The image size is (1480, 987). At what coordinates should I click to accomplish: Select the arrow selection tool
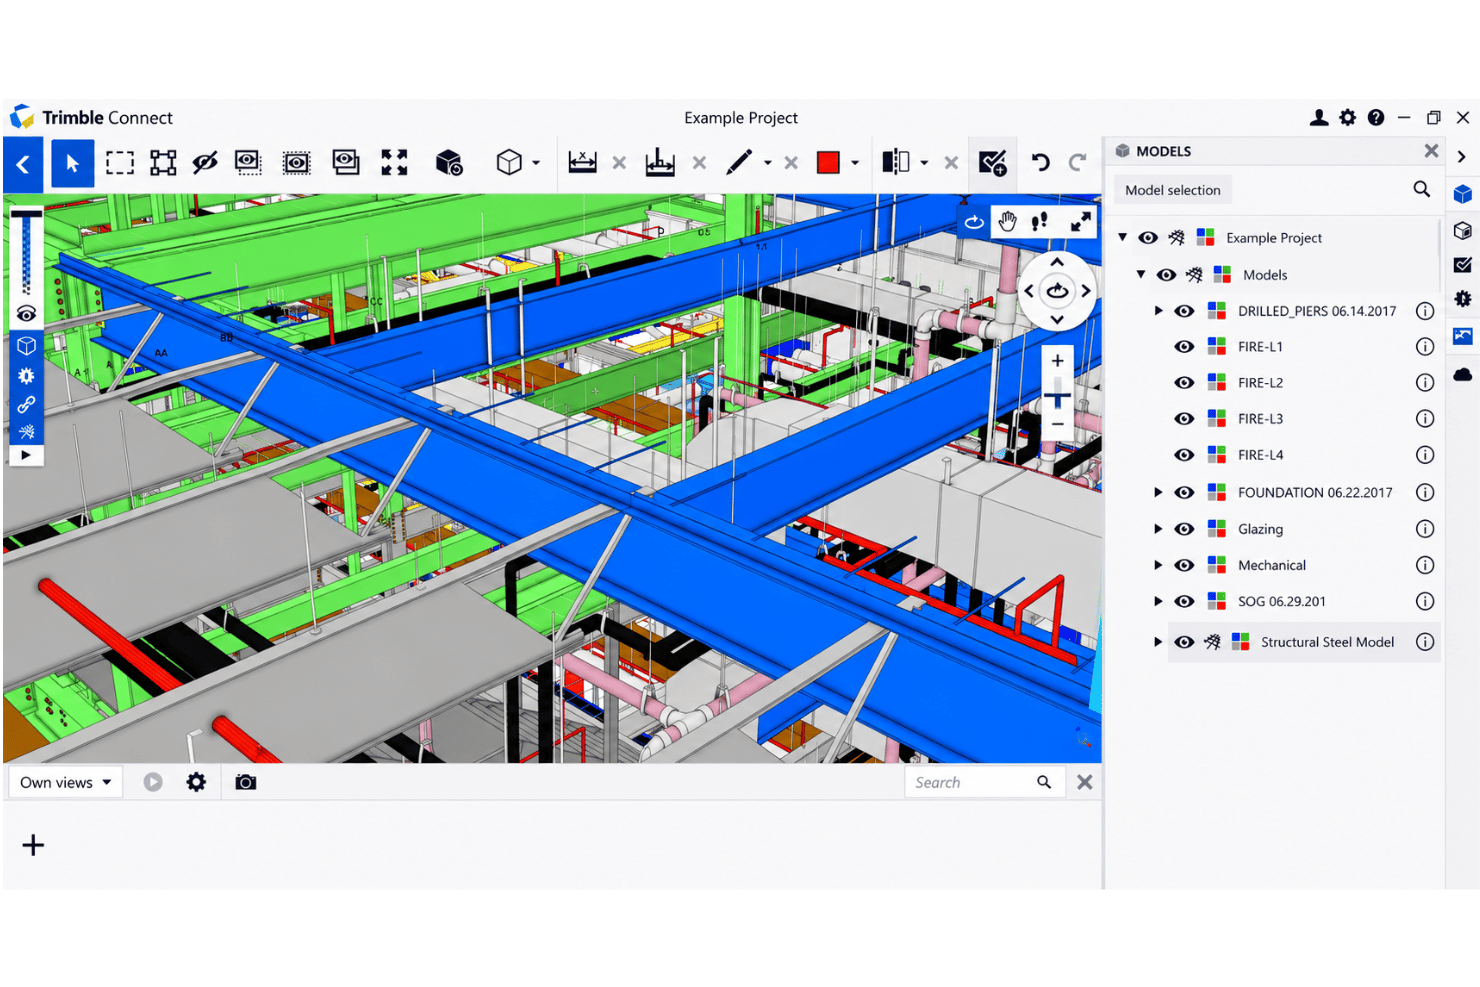[x=72, y=163]
